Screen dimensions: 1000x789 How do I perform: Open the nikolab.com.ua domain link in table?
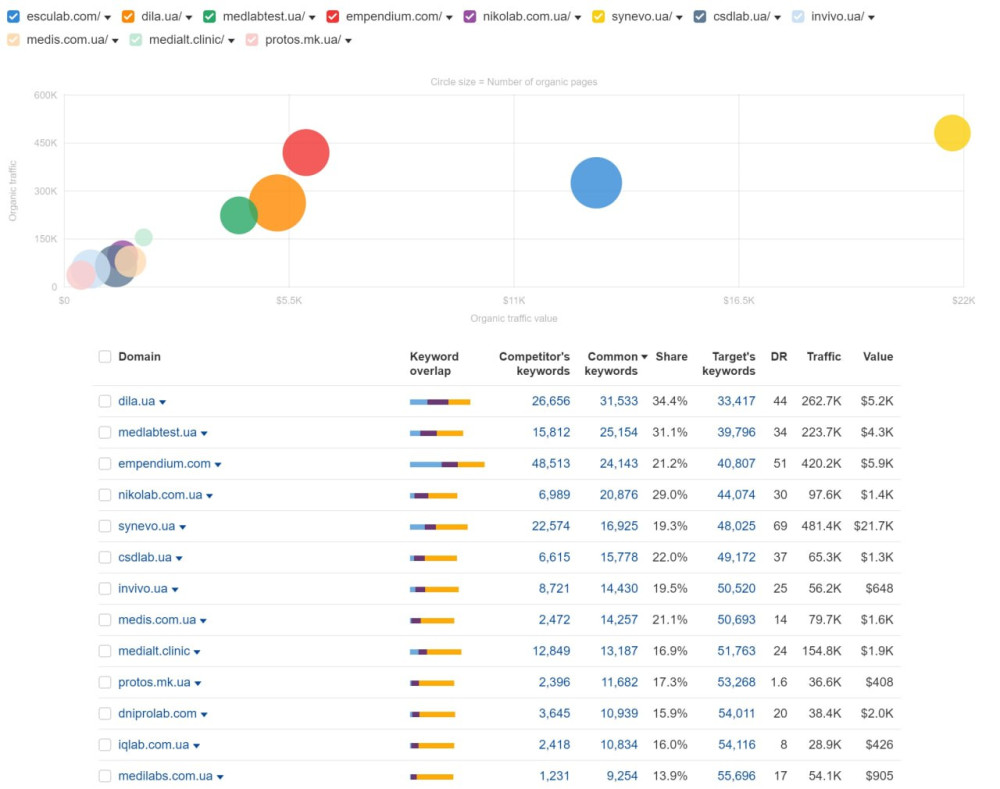tap(160, 495)
